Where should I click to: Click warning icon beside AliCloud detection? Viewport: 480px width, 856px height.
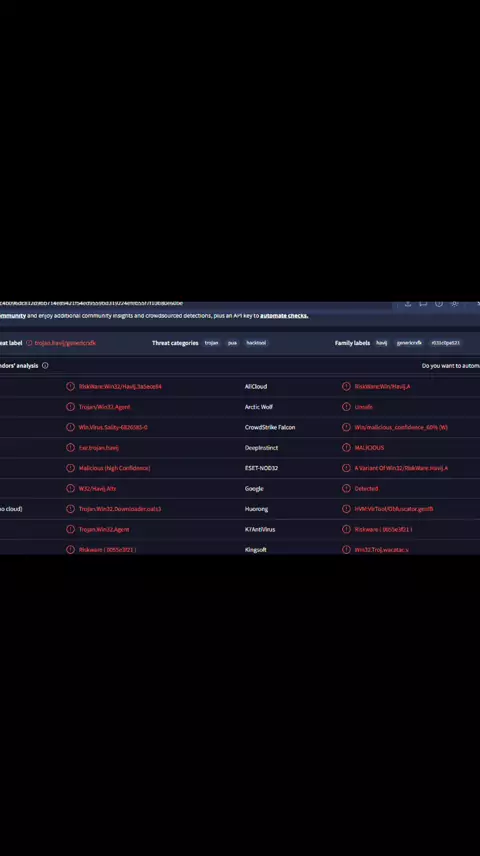[x=346, y=387]
